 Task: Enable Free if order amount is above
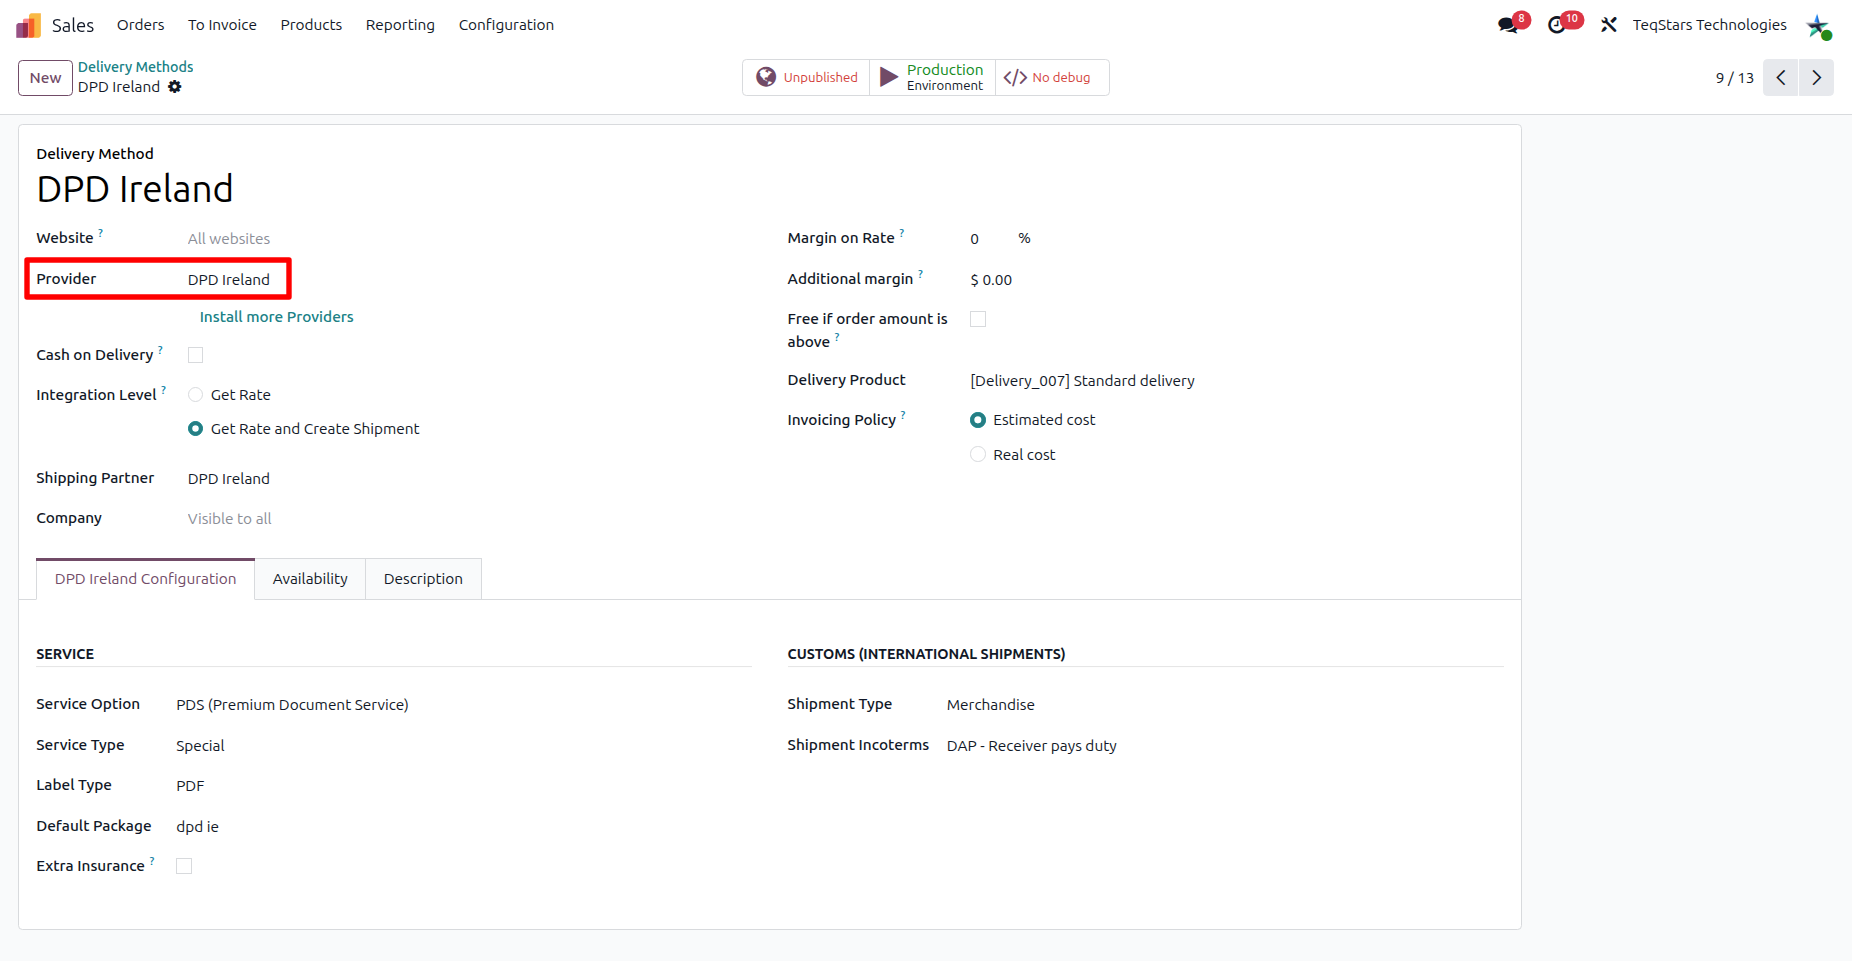pyautogui.click(x=978, y=319)
